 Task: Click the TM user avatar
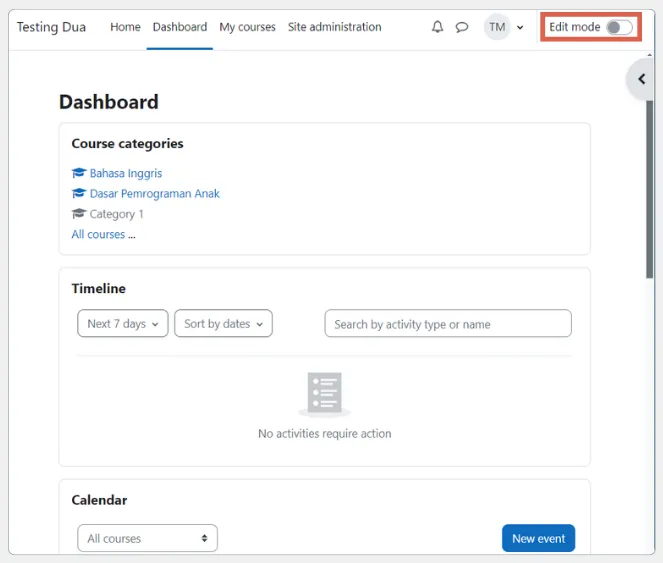497,27
